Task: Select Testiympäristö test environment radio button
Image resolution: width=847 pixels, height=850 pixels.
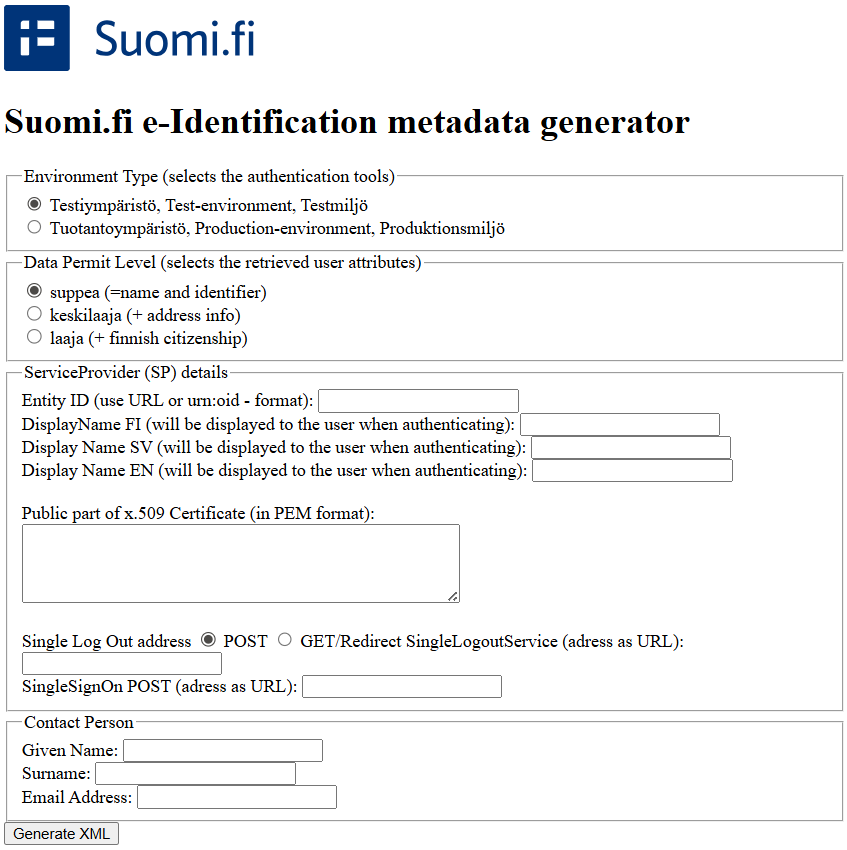Action: (x=35, y=204)
